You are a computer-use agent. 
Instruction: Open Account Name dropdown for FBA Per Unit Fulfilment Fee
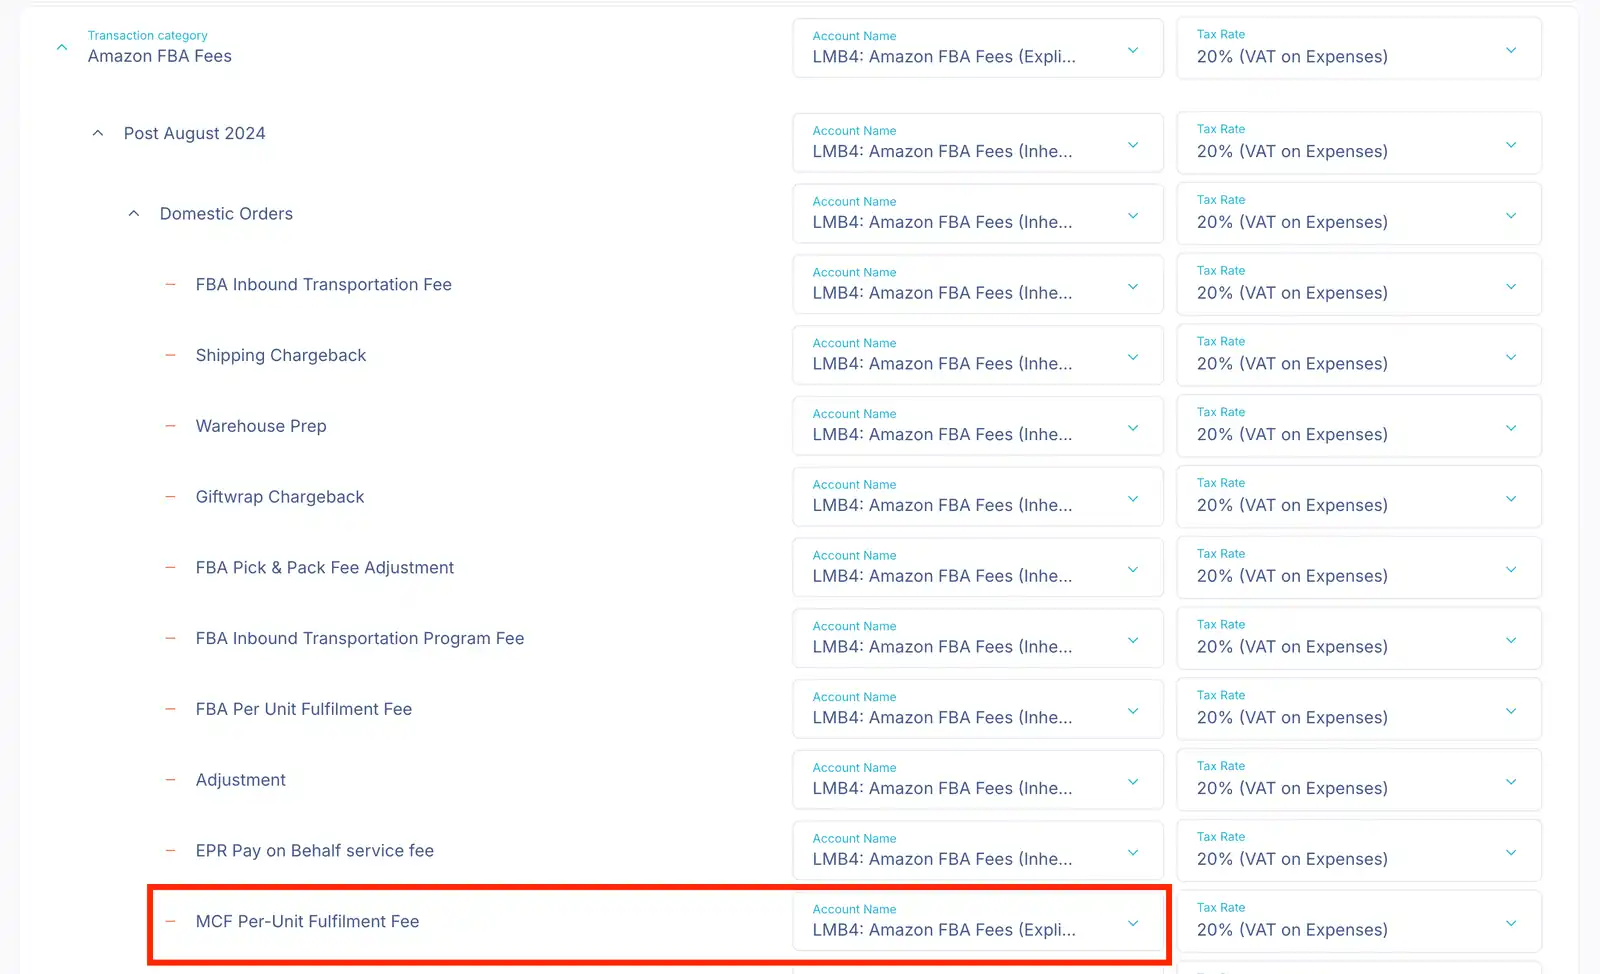click(978, 709)
